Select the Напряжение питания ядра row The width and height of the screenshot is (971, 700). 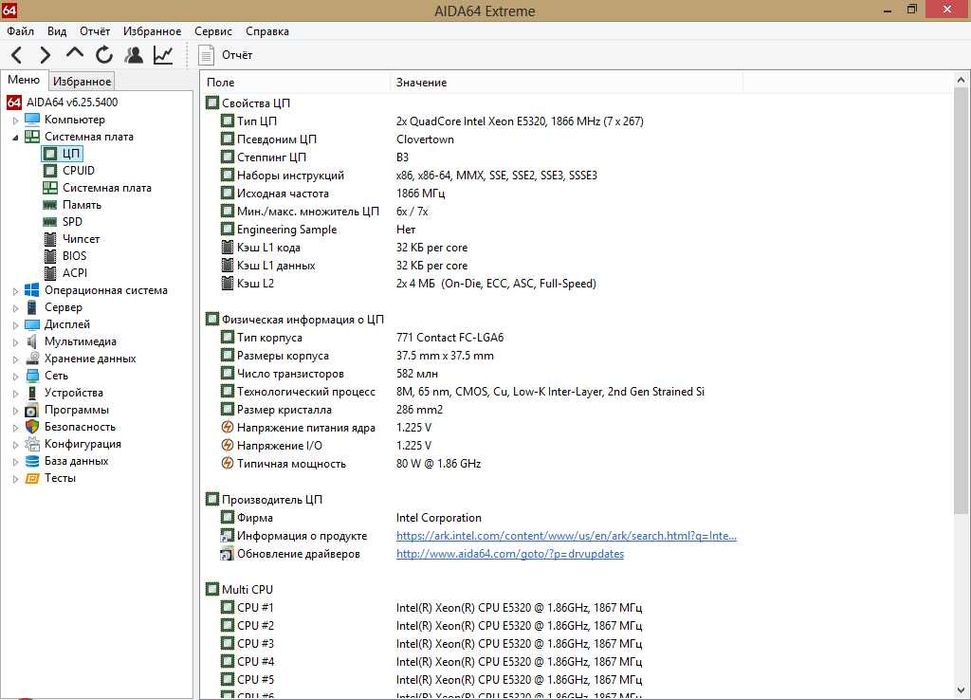click(x=576, y=427)
